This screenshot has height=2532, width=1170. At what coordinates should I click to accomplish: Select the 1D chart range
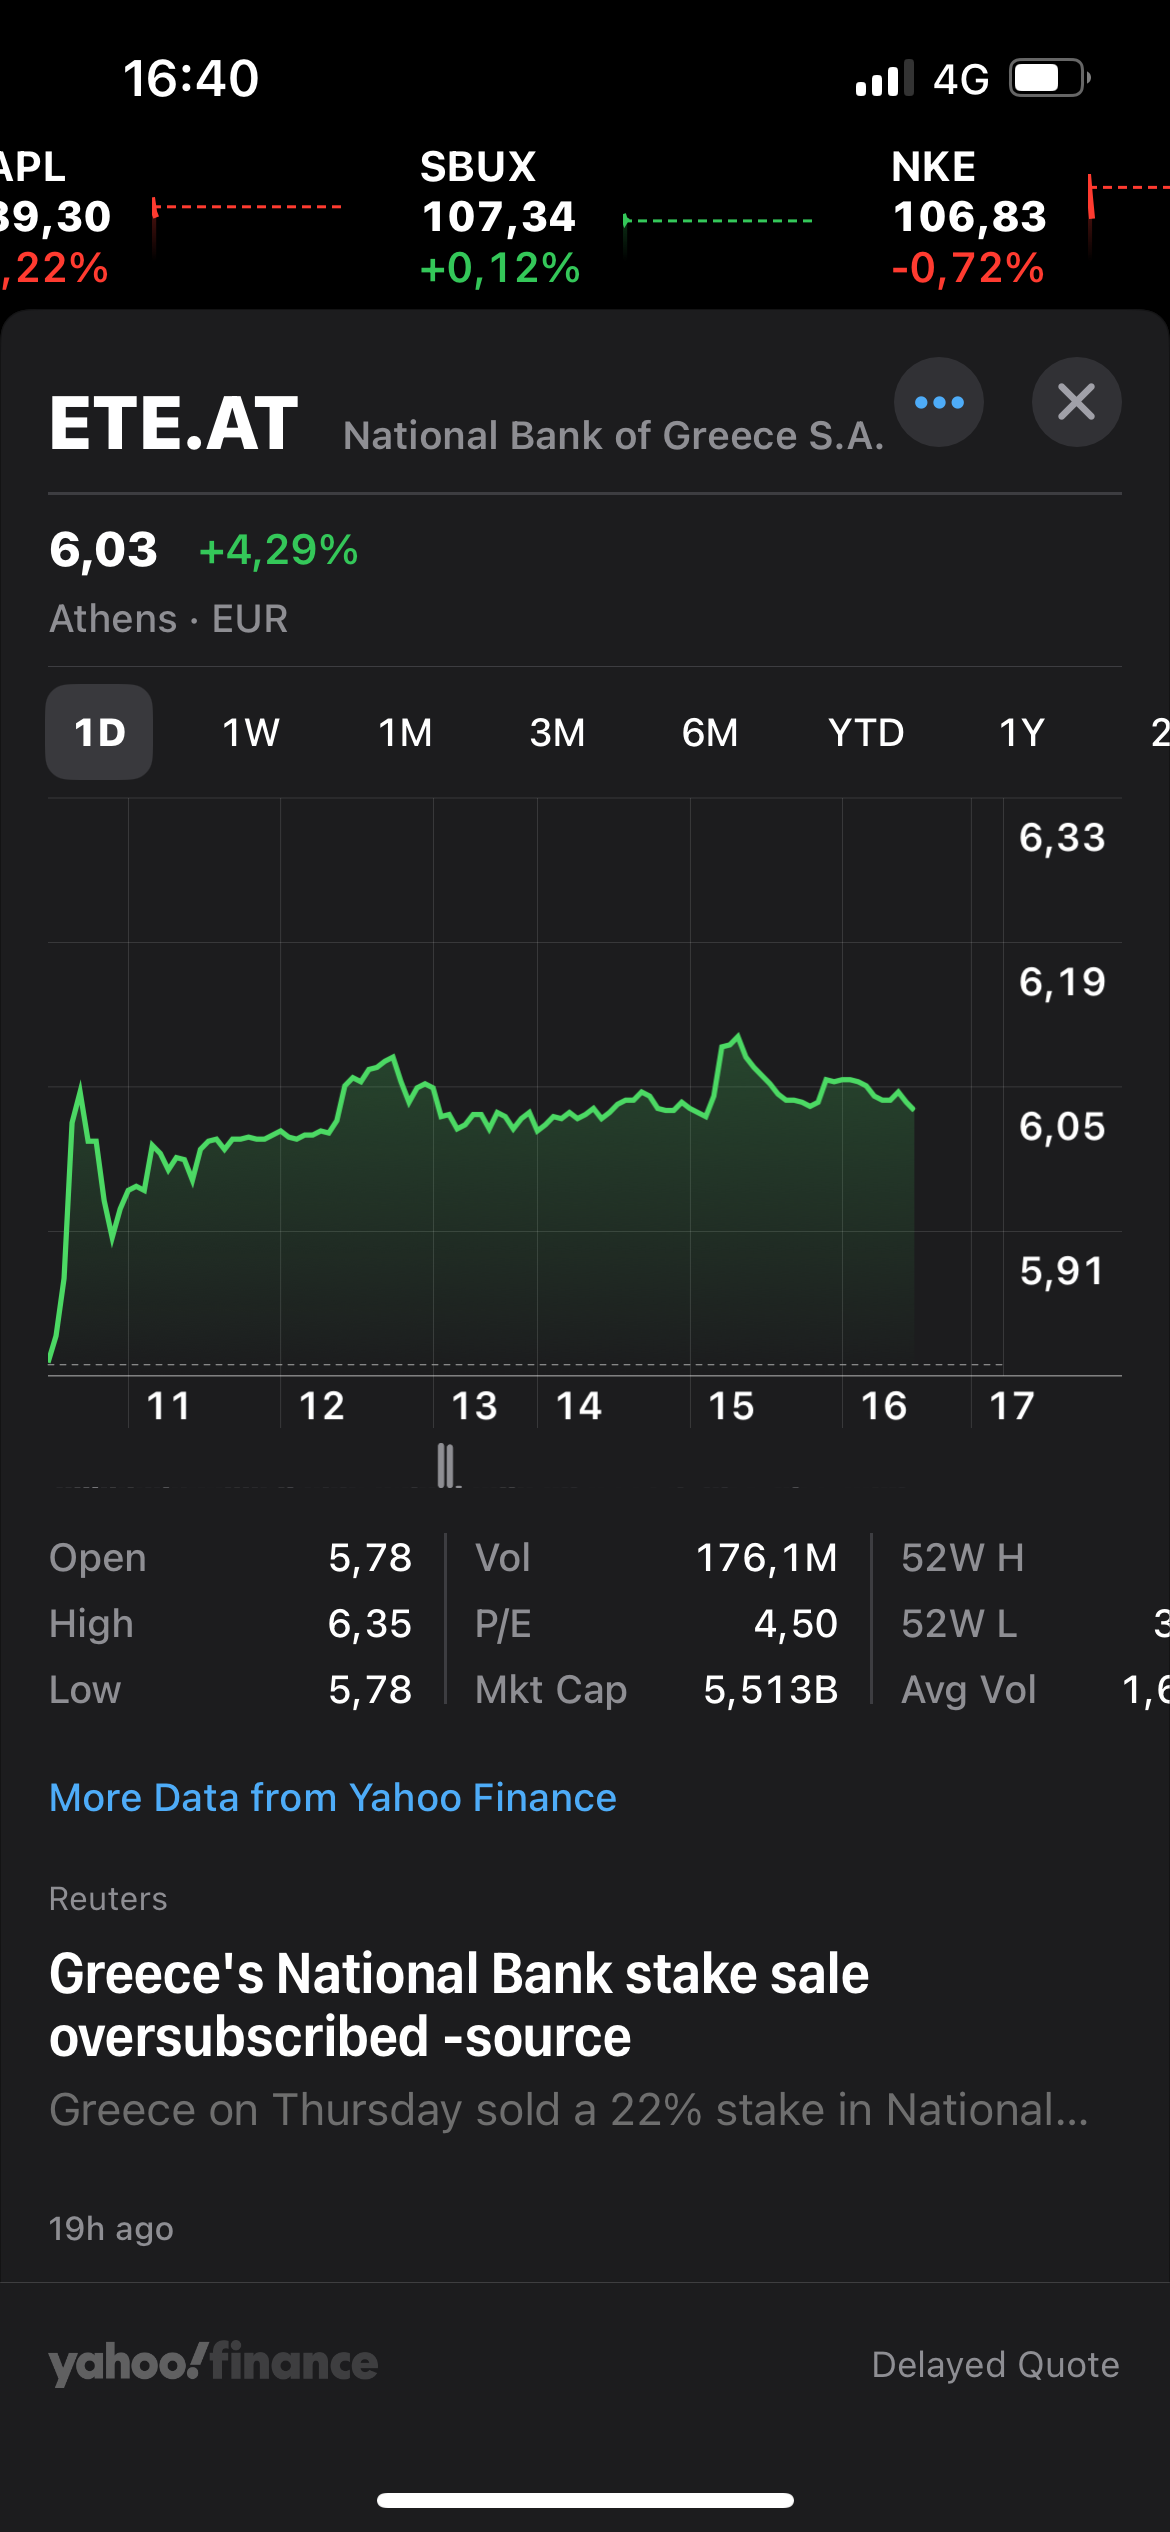pyautogui.click(x=99, y=732)
